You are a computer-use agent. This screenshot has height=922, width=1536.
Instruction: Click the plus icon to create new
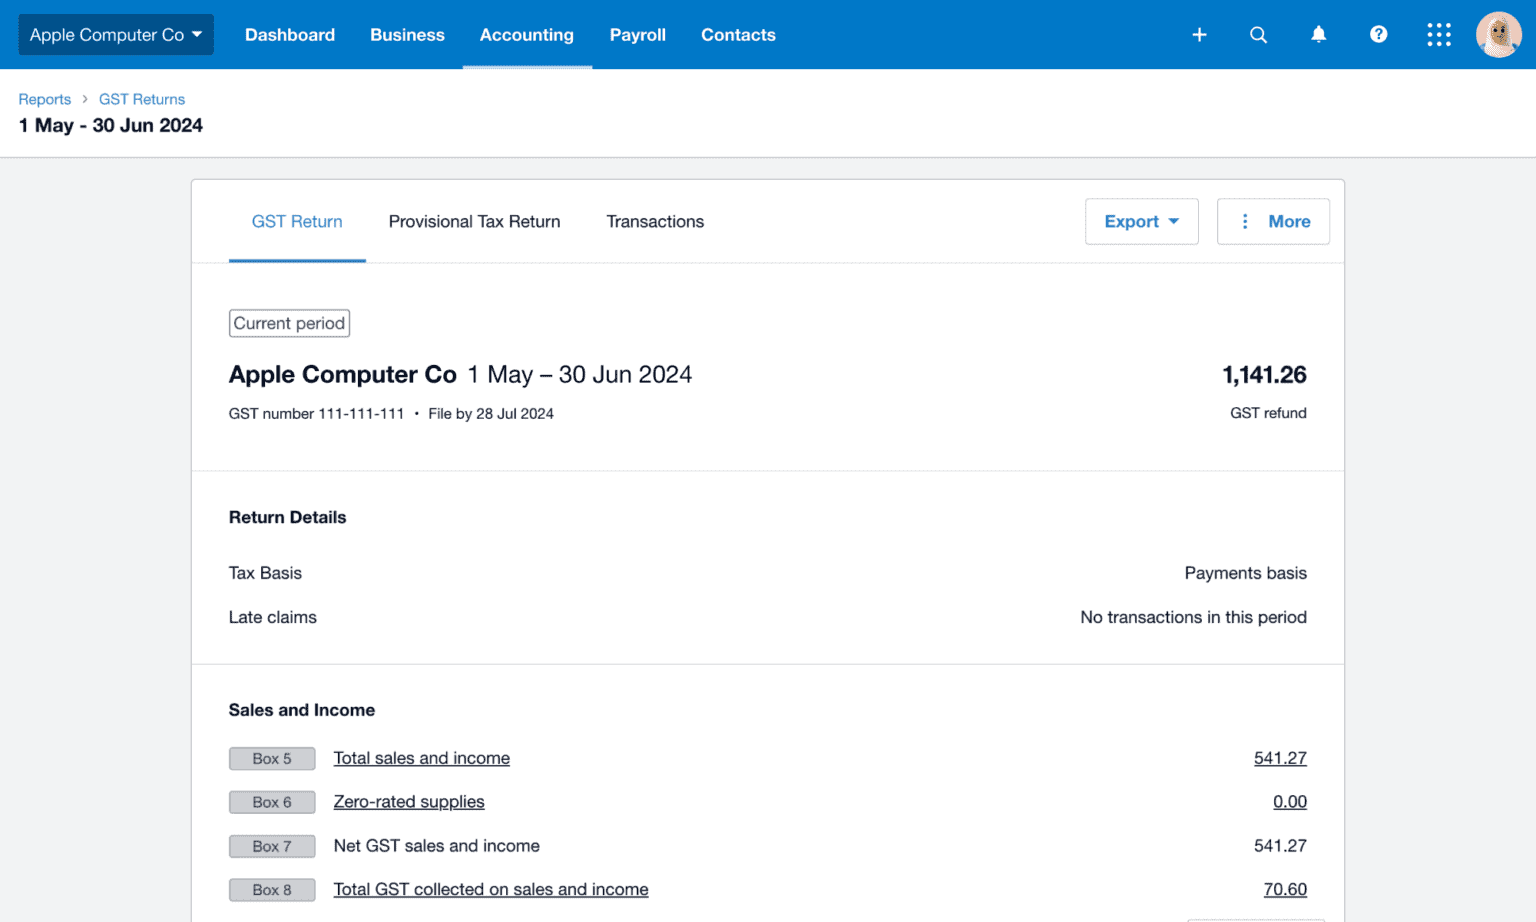pyautogui.click(x=1198, y=34)
